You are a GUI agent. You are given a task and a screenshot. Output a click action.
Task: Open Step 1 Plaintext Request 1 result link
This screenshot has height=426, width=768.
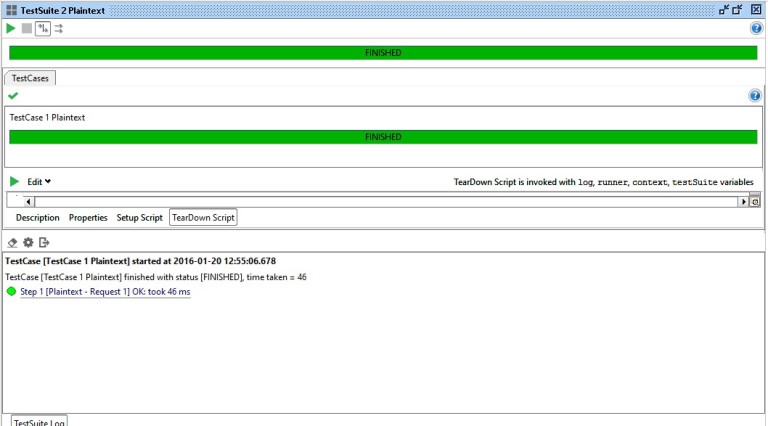tap(105, 292)
